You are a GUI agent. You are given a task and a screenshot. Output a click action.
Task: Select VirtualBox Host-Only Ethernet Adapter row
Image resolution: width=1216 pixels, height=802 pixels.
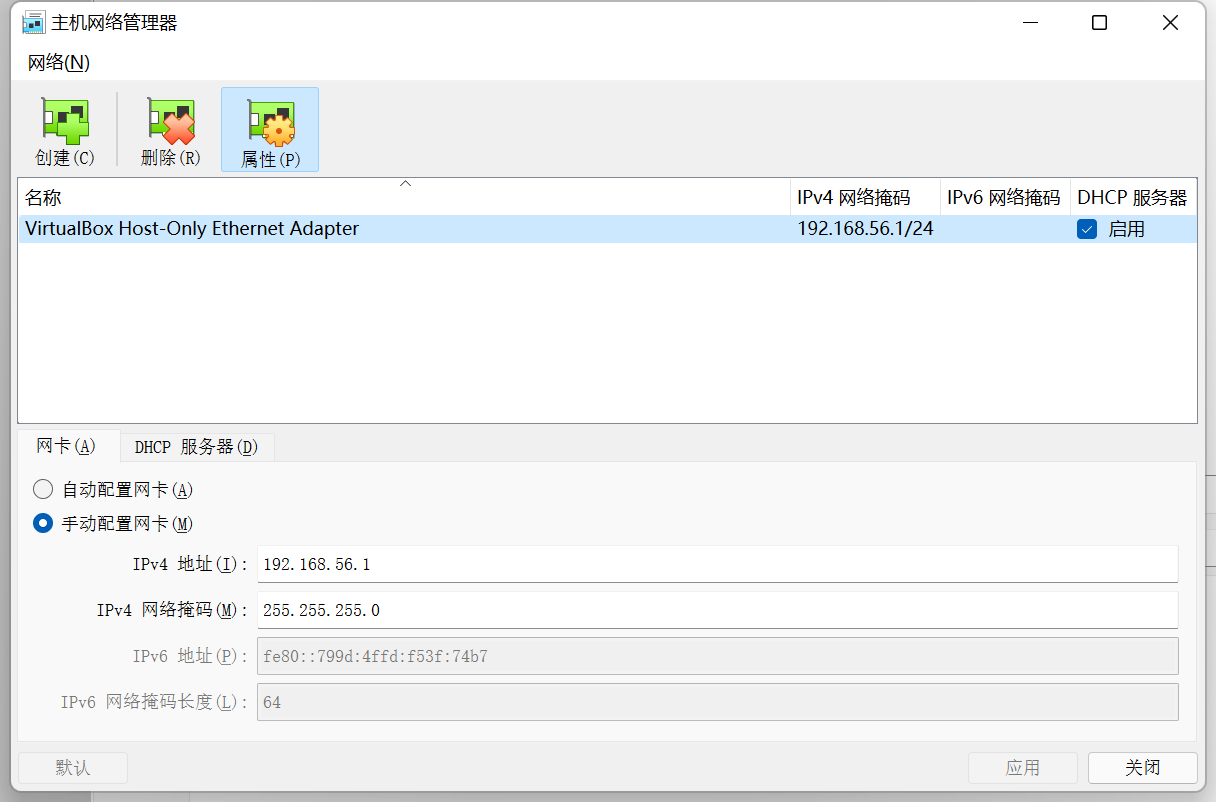607,229
